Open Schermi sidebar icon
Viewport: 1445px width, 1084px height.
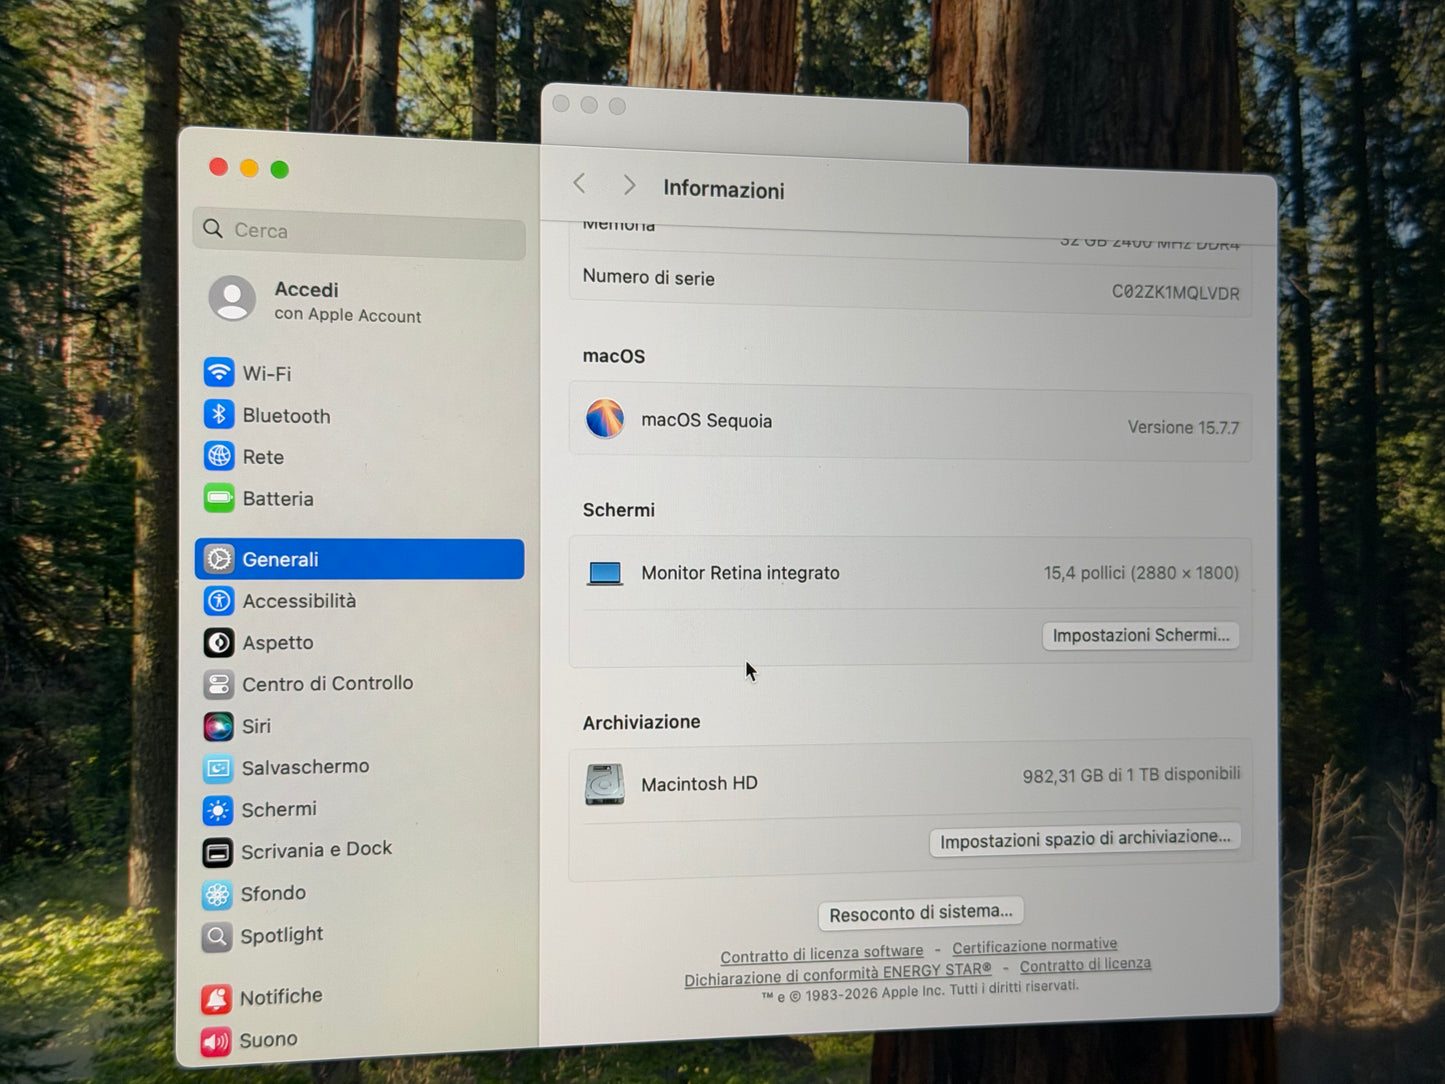(x=218, y=810)
